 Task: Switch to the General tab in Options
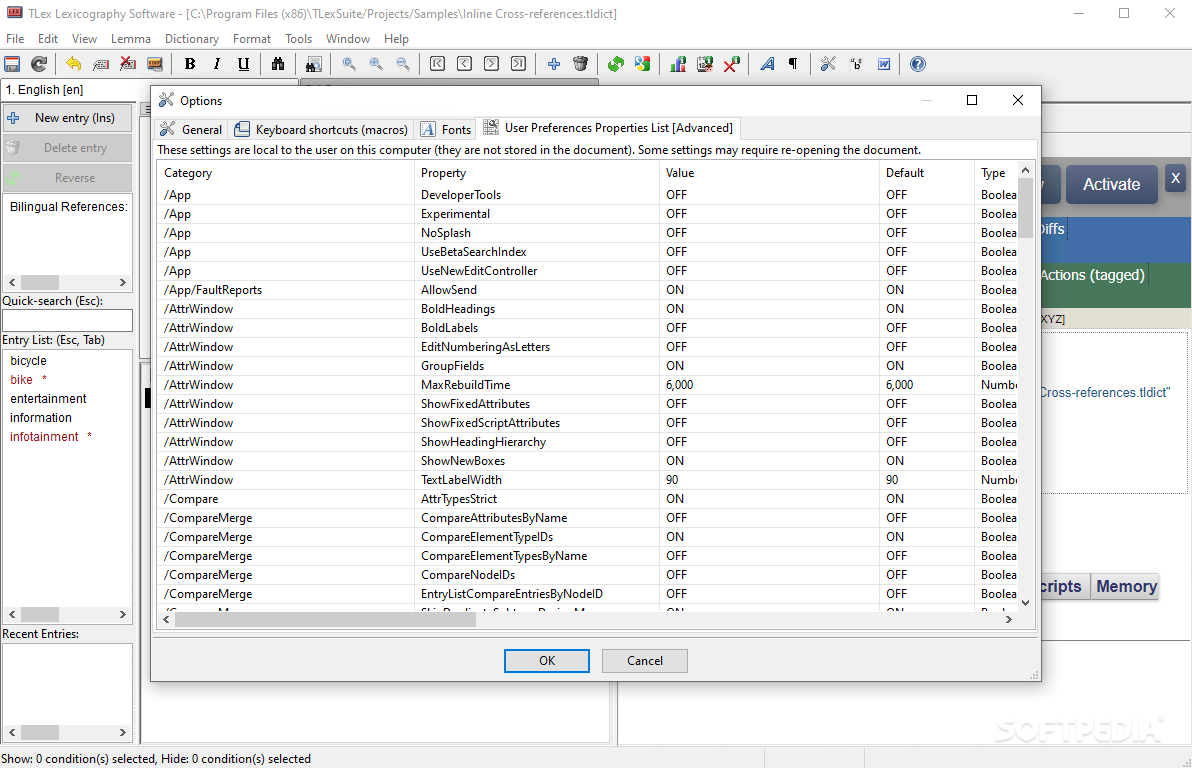pos(191,129)
